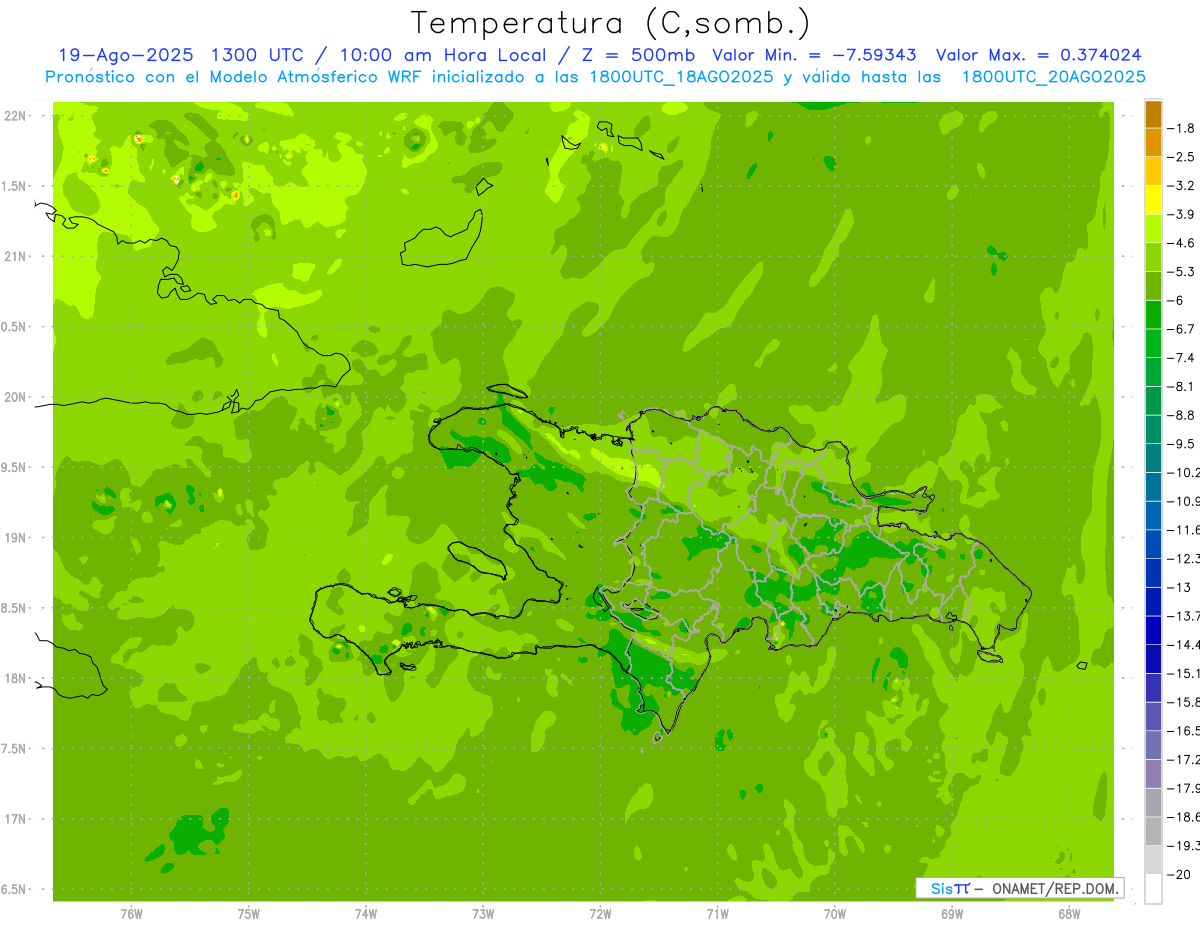Click the '19N' latitude label

click(15, 538)
